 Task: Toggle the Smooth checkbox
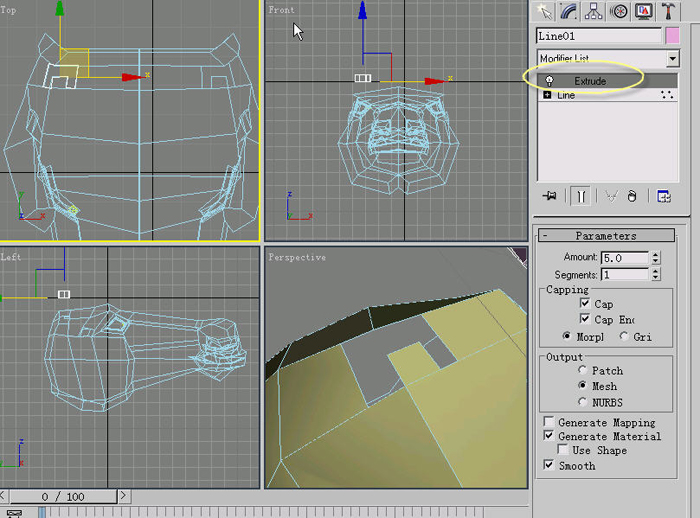549,465
